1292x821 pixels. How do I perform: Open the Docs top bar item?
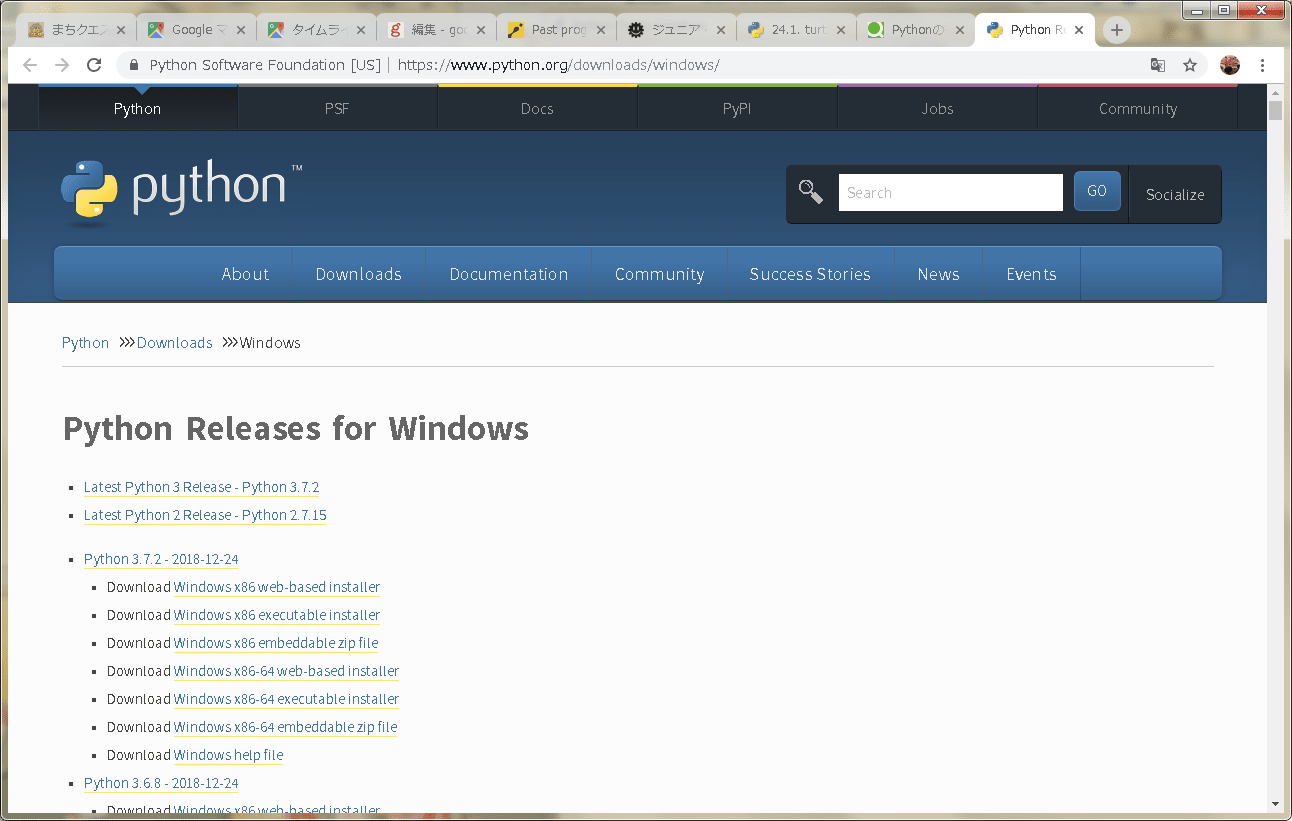(537, 108)
